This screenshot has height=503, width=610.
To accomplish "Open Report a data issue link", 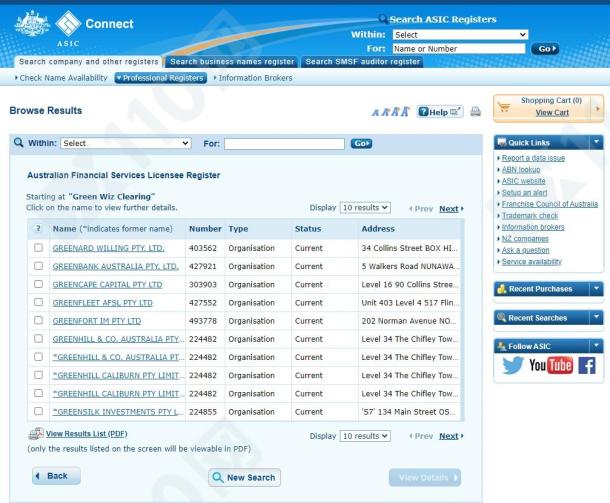I will [x=533, y=158].
